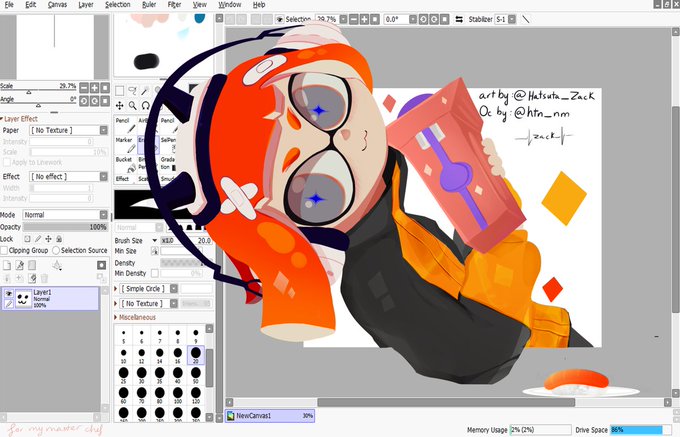Select the Move tool

(x=119, y=105)
